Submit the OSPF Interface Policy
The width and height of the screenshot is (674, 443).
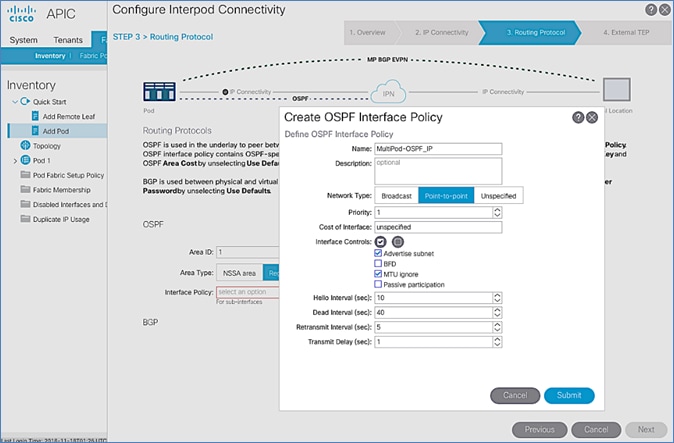click(x=569, y=395)
